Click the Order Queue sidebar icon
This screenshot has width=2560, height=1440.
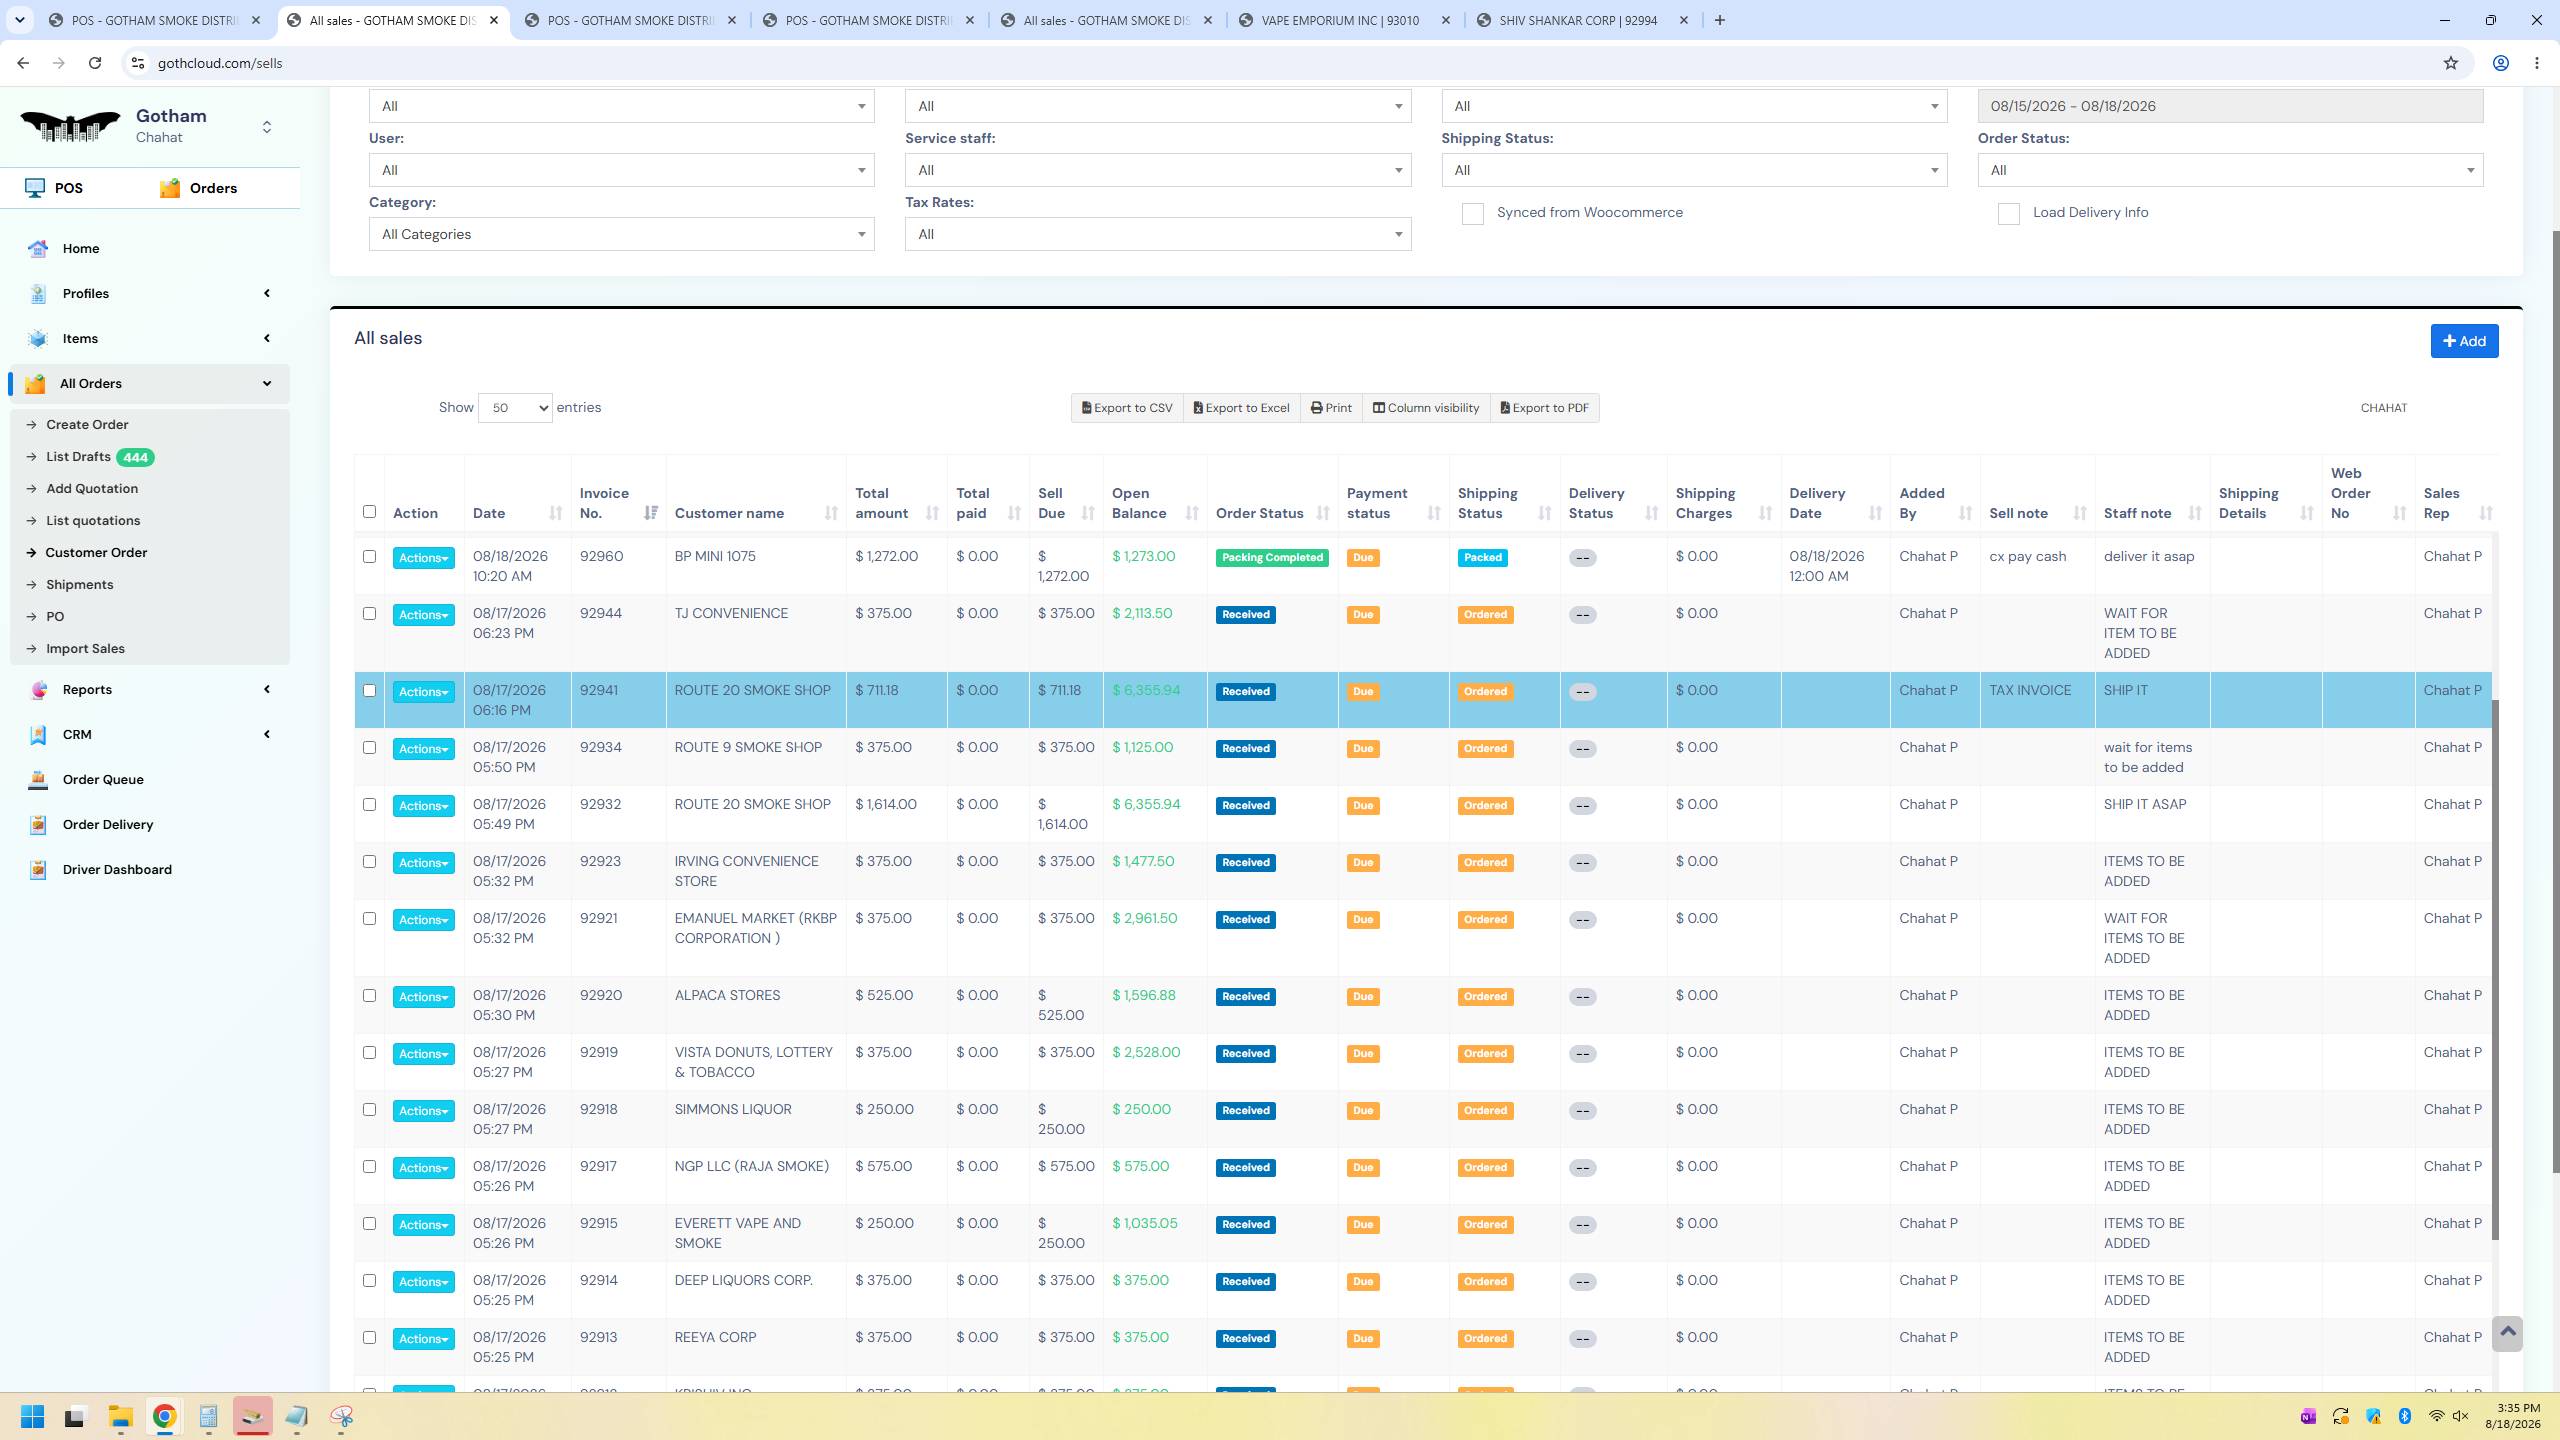[x=38, y=780]
